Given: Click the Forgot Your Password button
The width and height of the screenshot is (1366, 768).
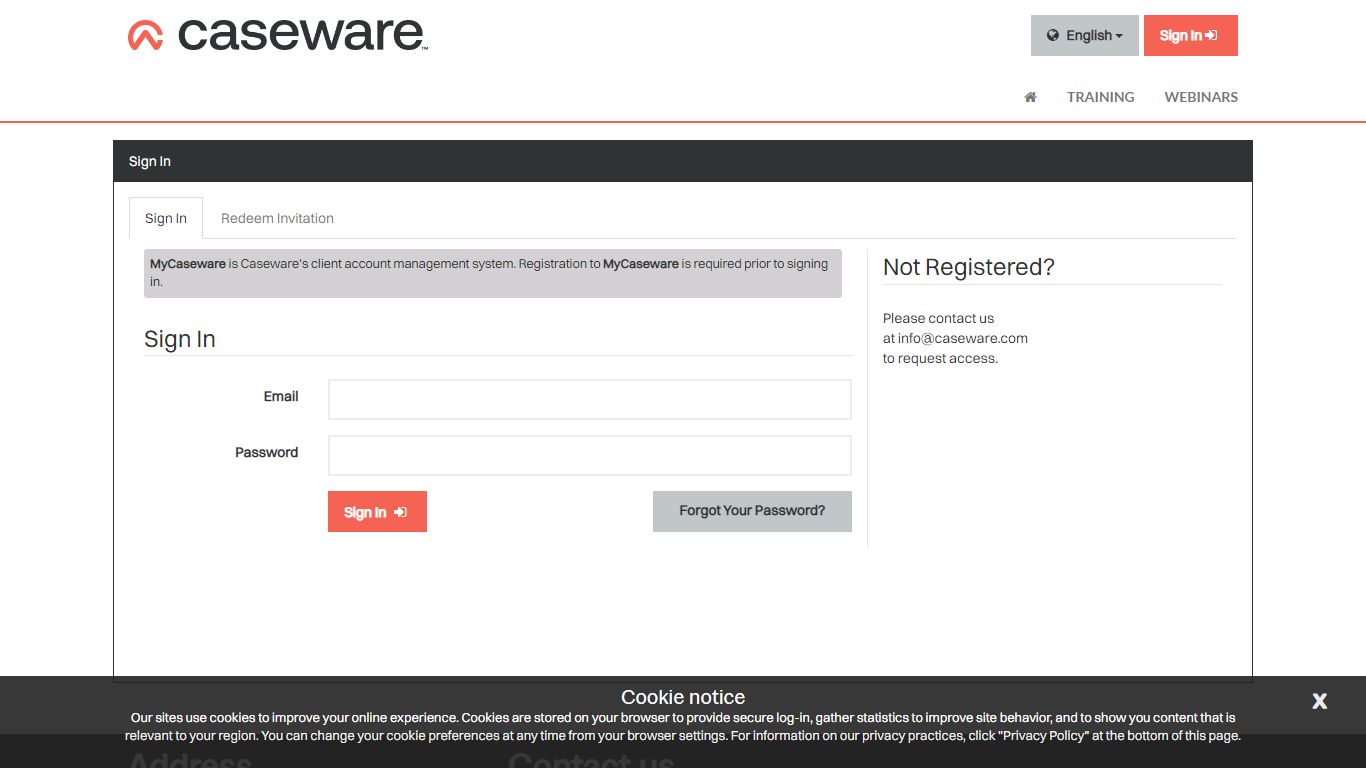Looking at the screenshot, I should 752,511.
